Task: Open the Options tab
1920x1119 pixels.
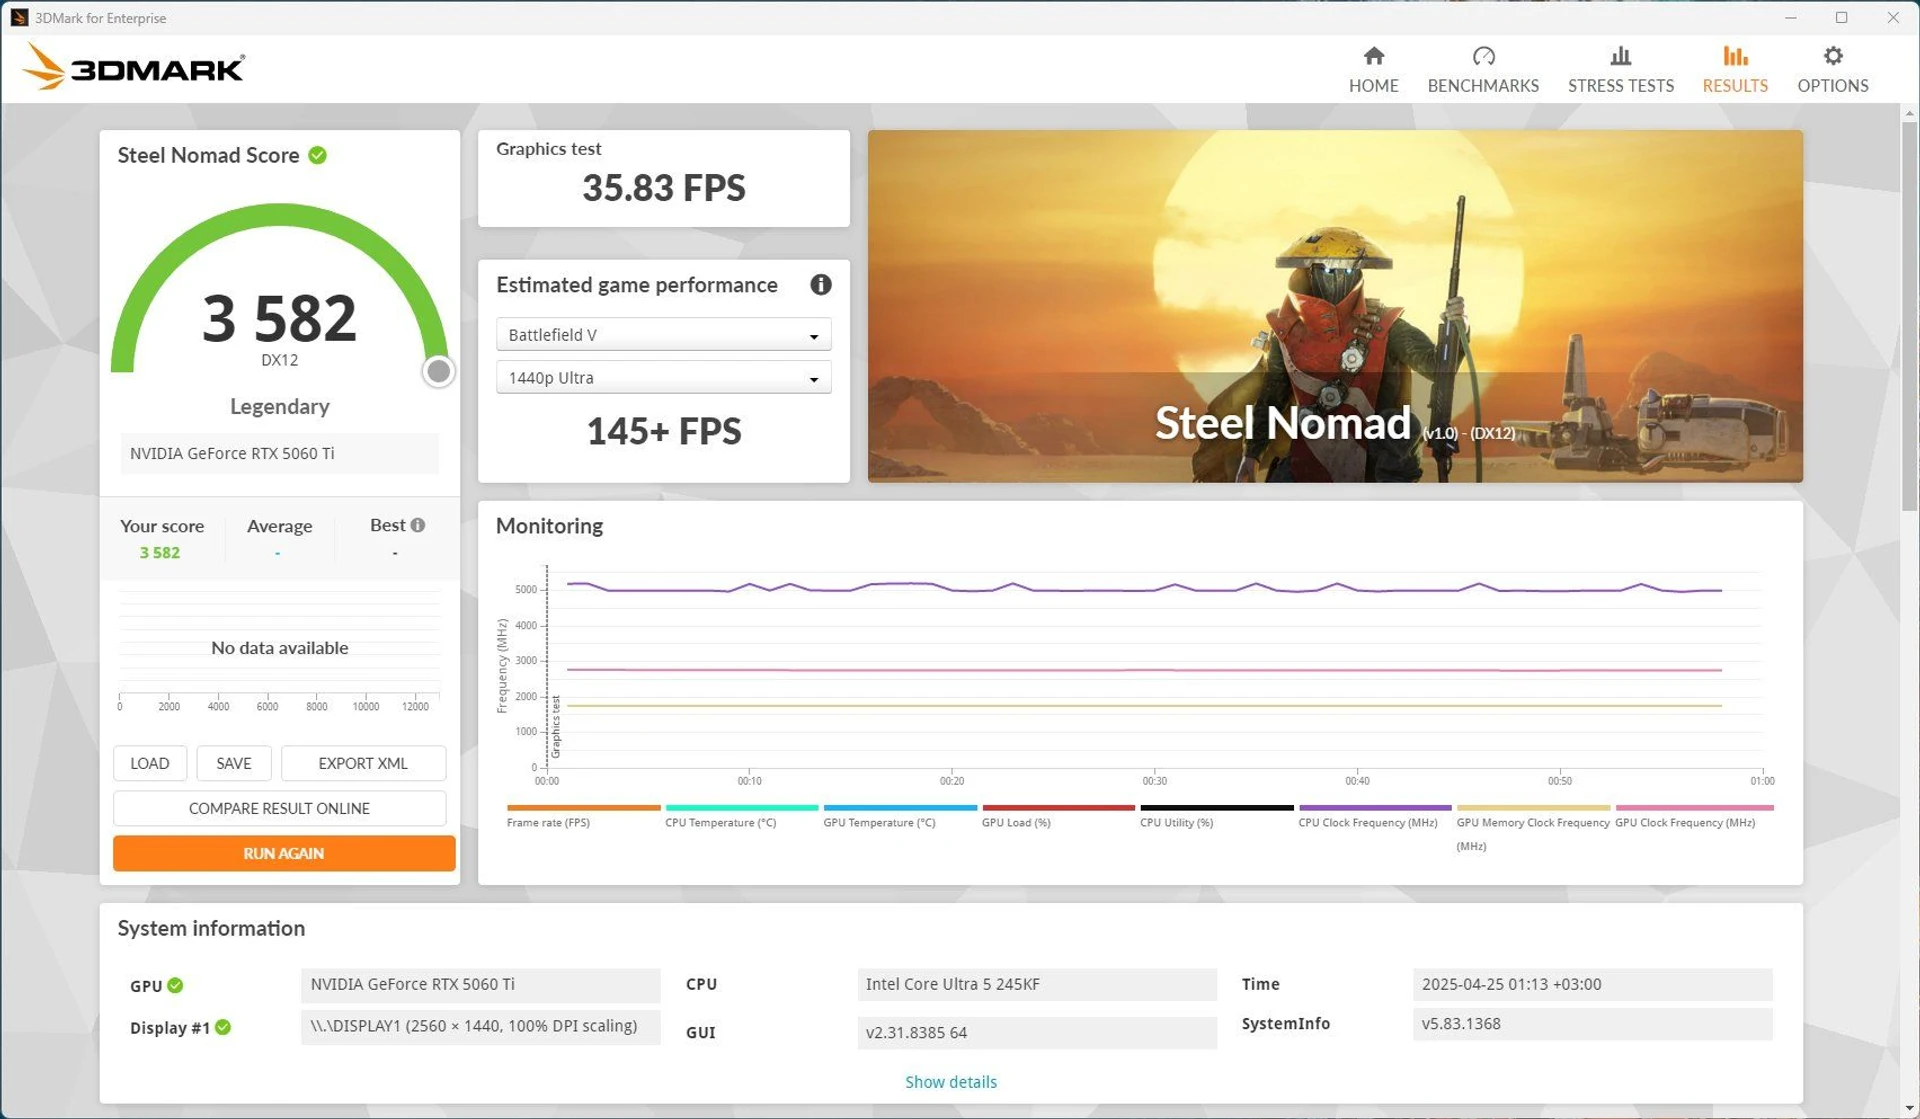Action: [x=1832, y=69]
